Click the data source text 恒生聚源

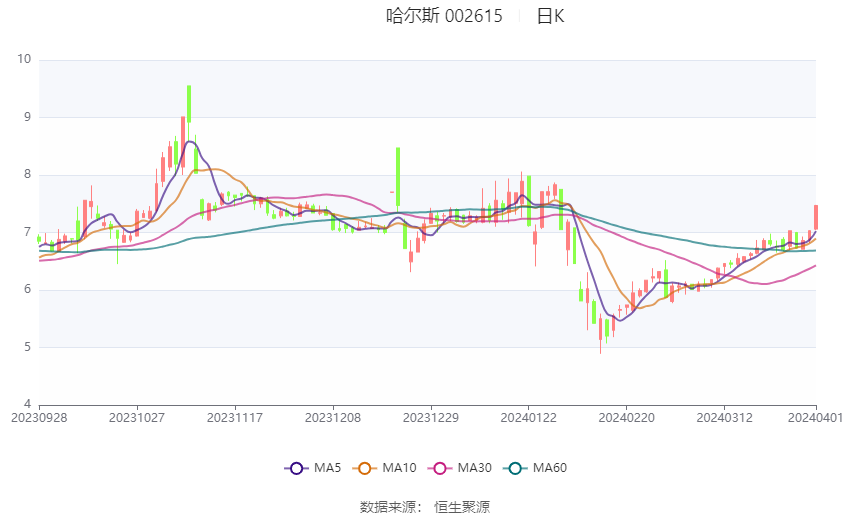(x=462, y=507)
